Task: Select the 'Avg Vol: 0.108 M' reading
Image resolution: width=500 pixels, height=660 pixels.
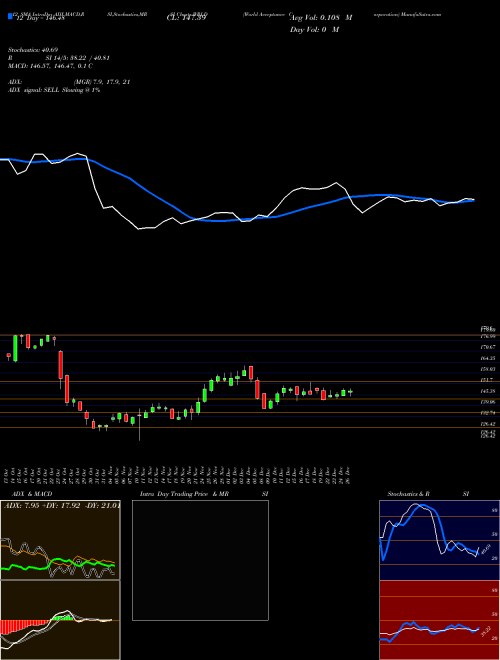Action: [321, 18]
